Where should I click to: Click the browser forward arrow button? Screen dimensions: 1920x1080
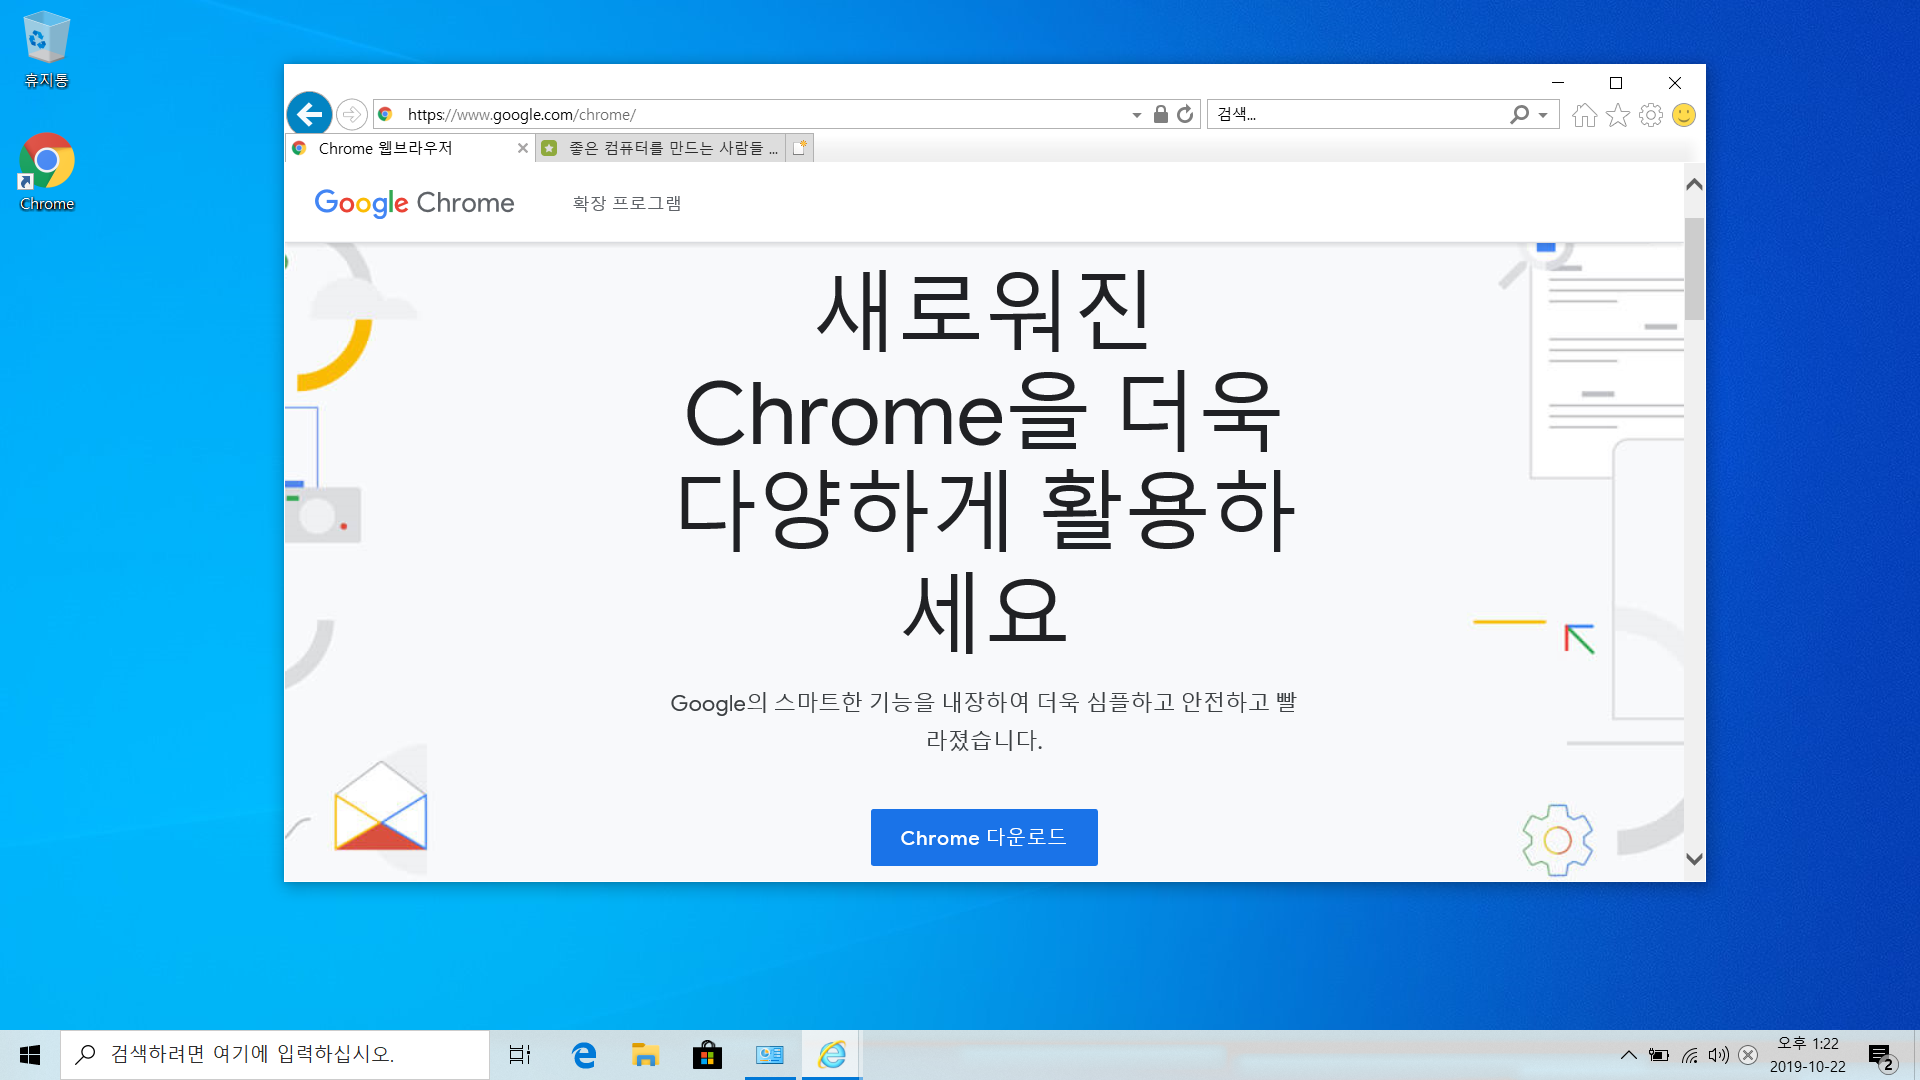351,115
